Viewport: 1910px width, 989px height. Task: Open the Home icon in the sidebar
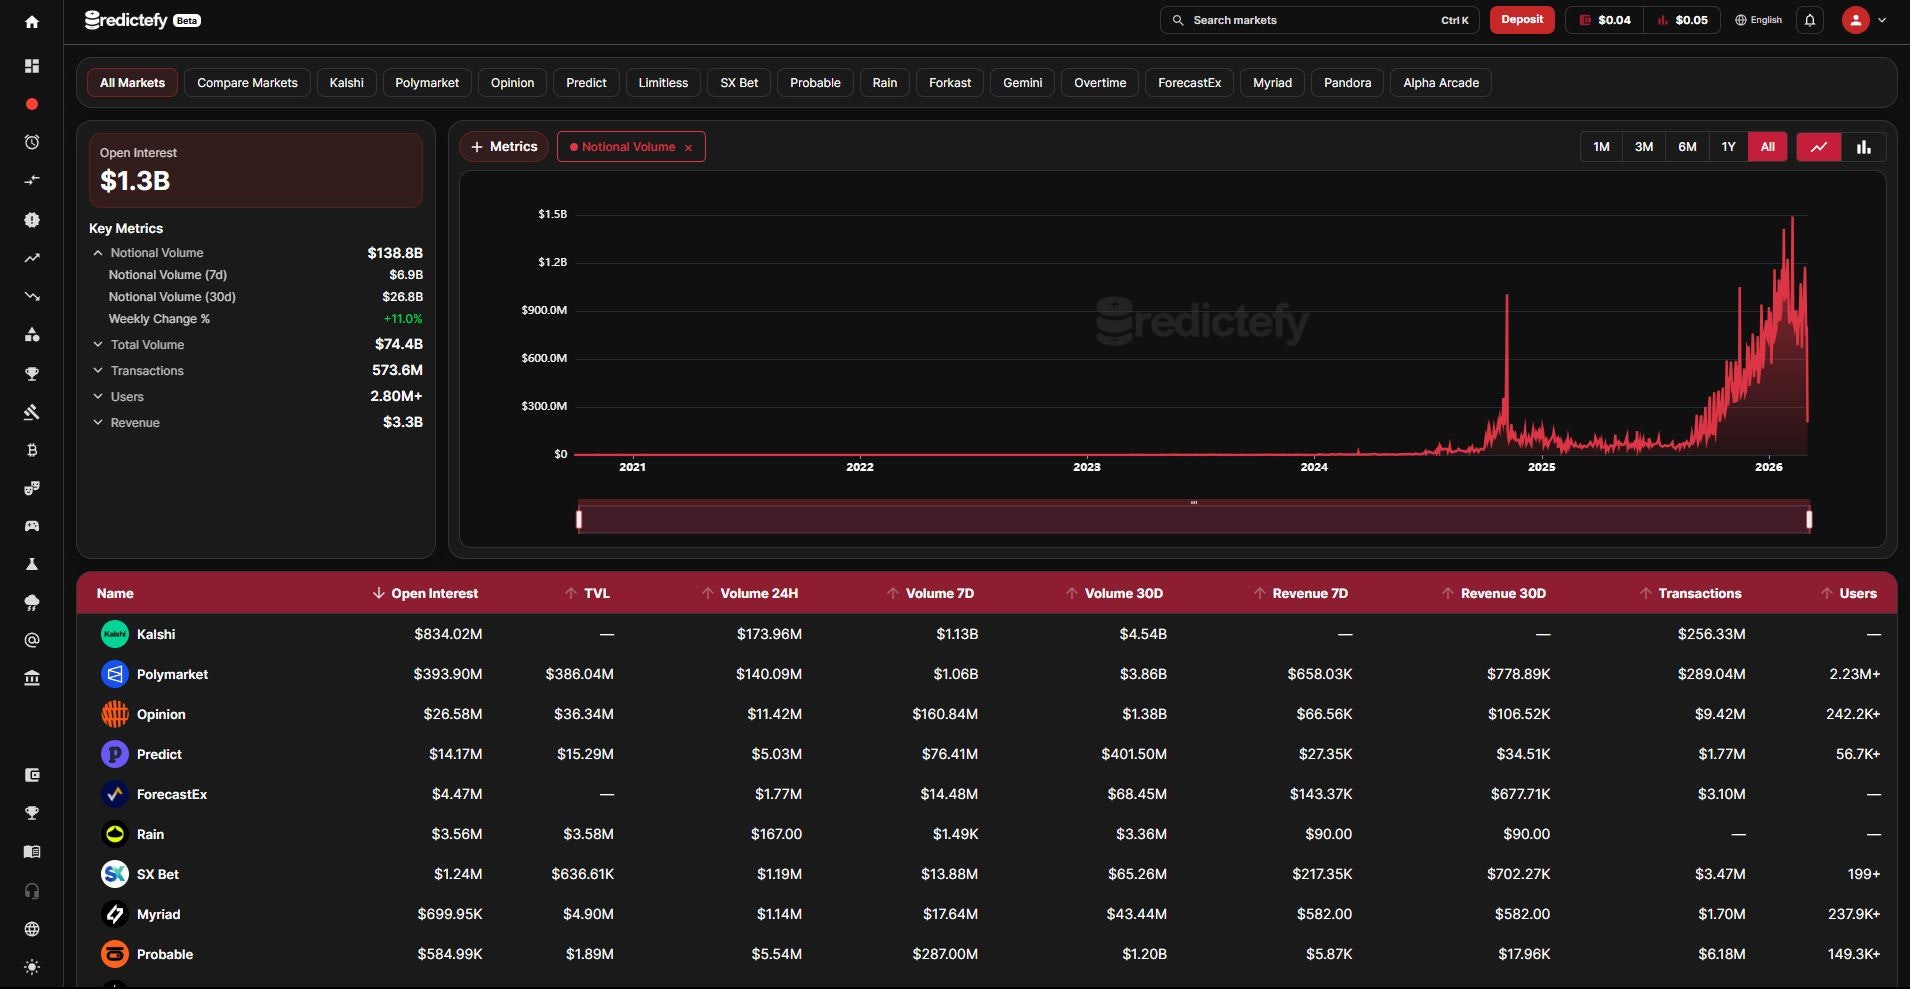(x=32, y=21)
